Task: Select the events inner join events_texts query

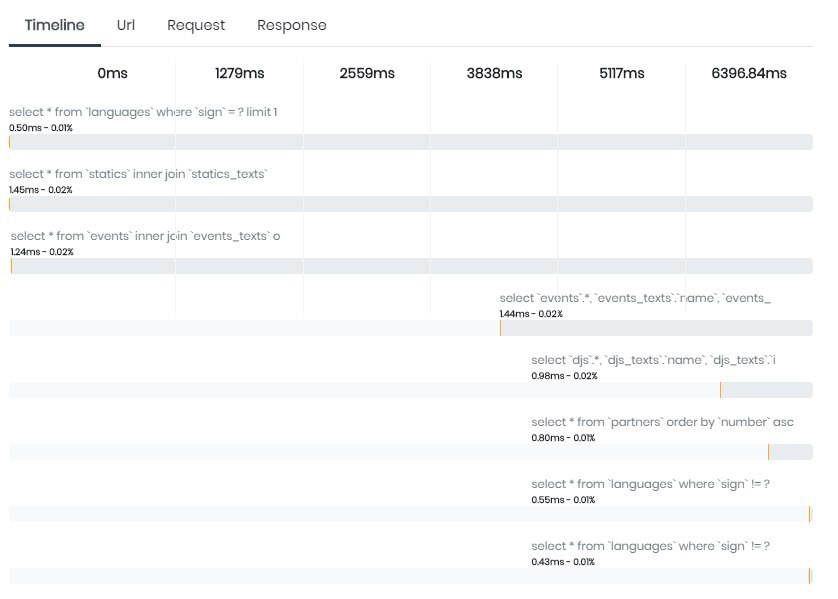Action: point(145,236)
